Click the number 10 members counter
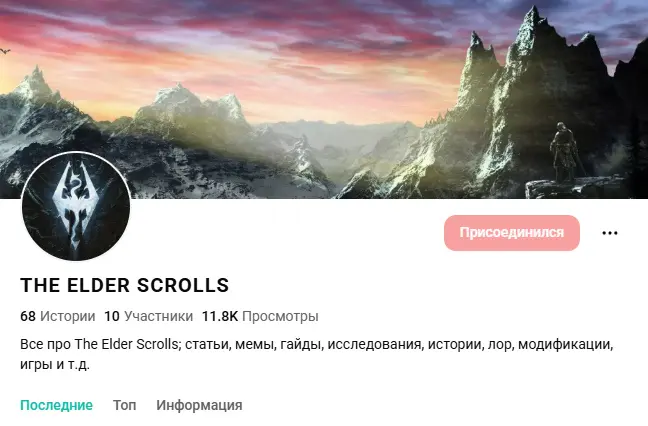 [112, 317]
